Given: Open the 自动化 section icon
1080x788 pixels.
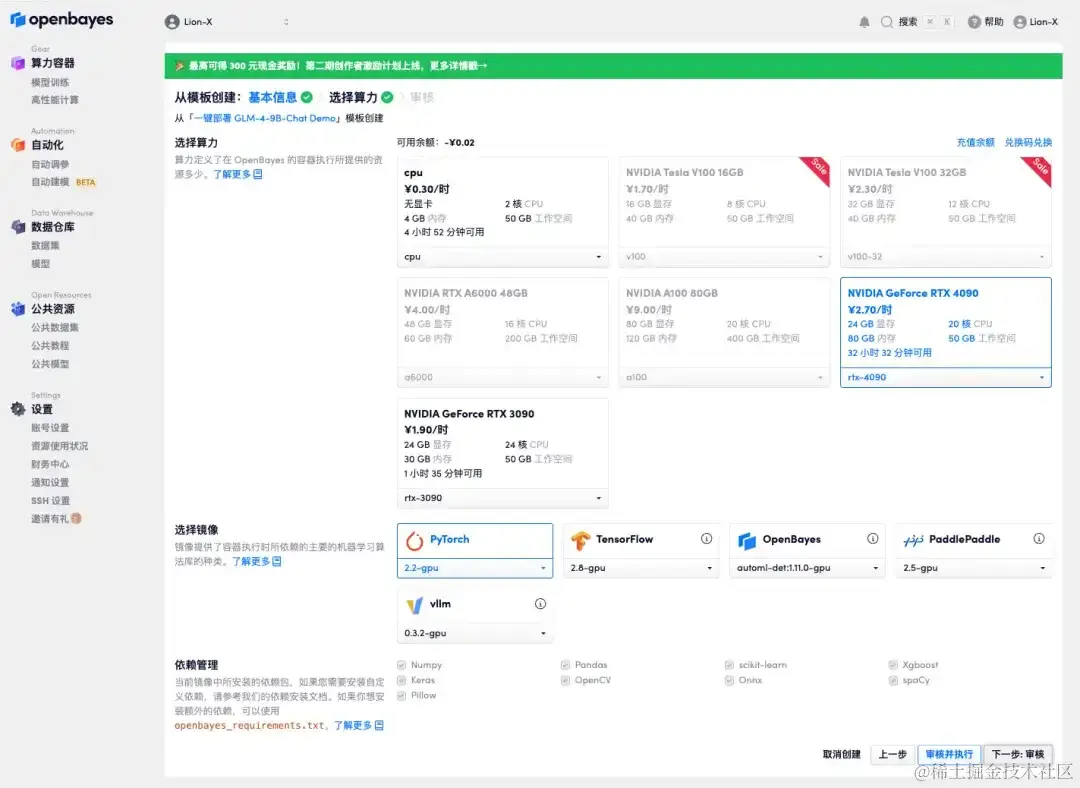Looking at the screenshot, I should click(18, 145).
